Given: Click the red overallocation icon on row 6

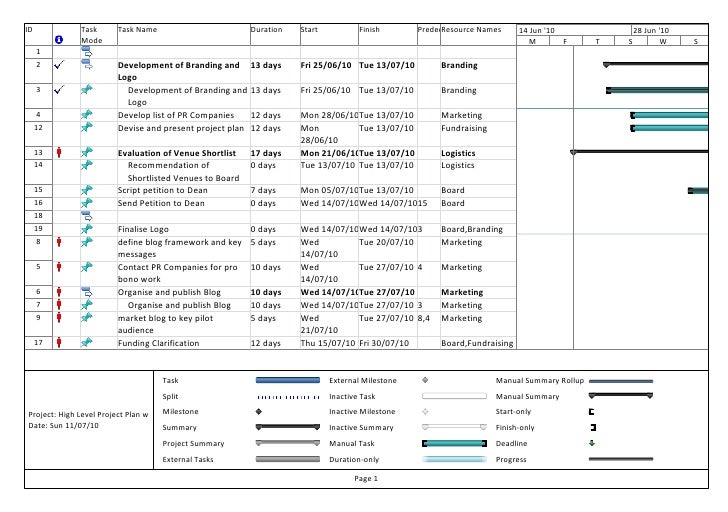Looking at the screenshot, I should pos(59,292).
